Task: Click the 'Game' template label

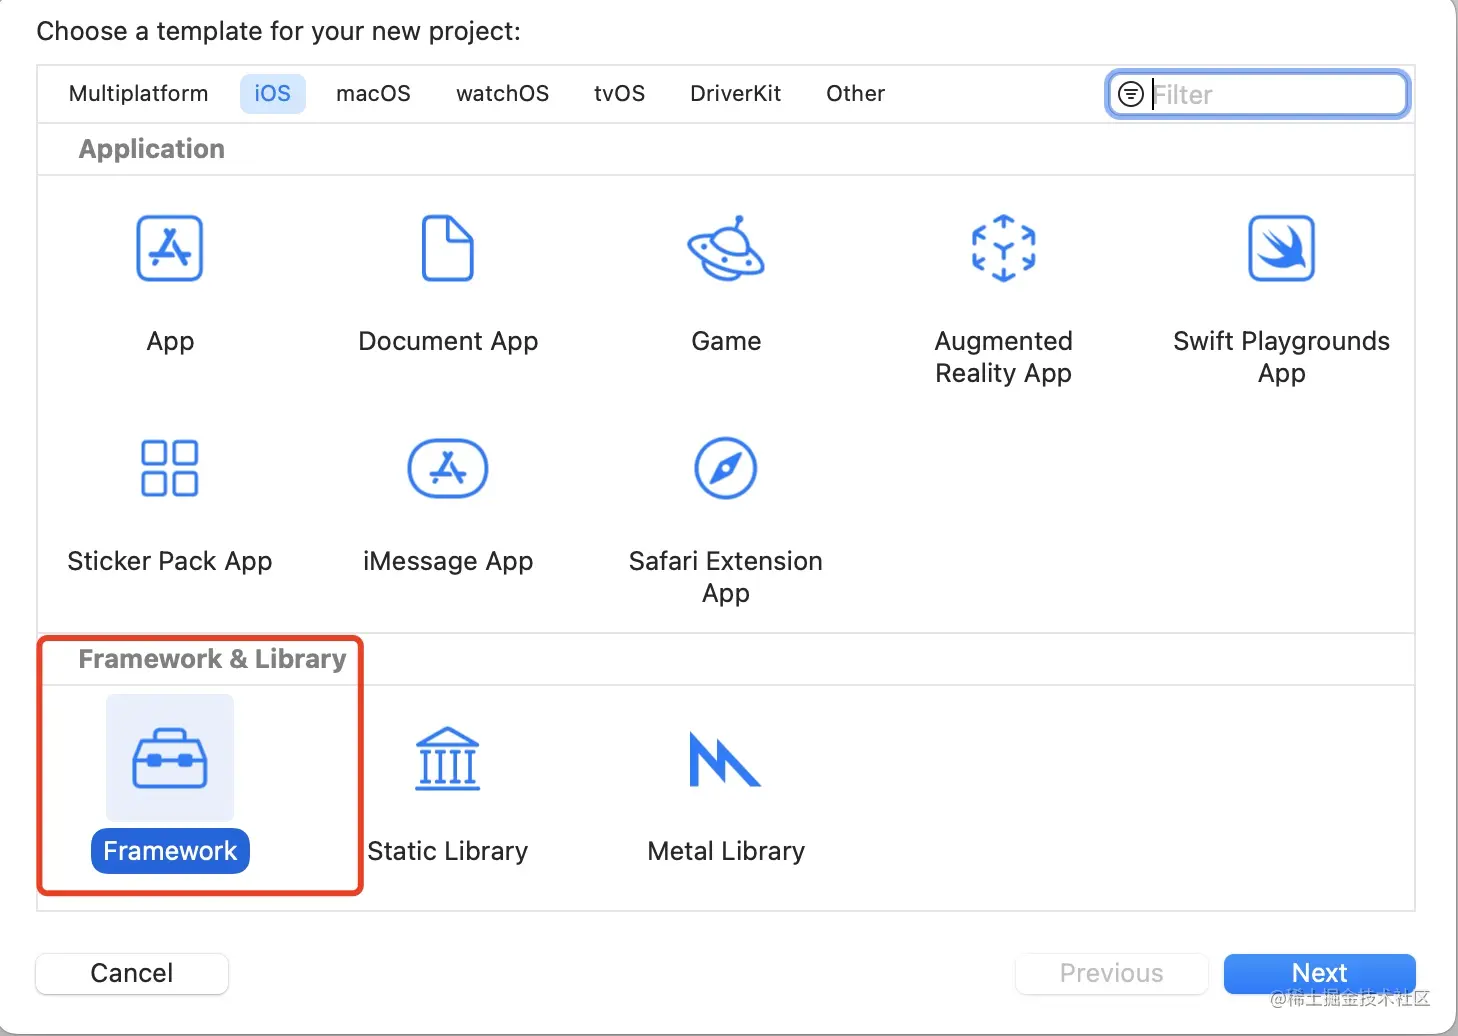Action: coord(726,341)
